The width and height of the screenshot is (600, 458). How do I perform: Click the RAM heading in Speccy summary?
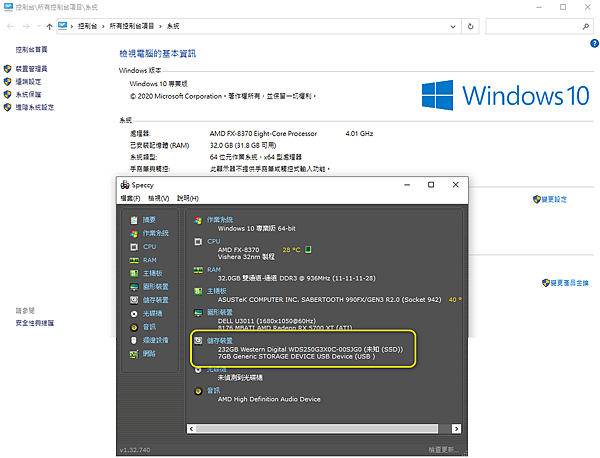[x=214, y=270]
